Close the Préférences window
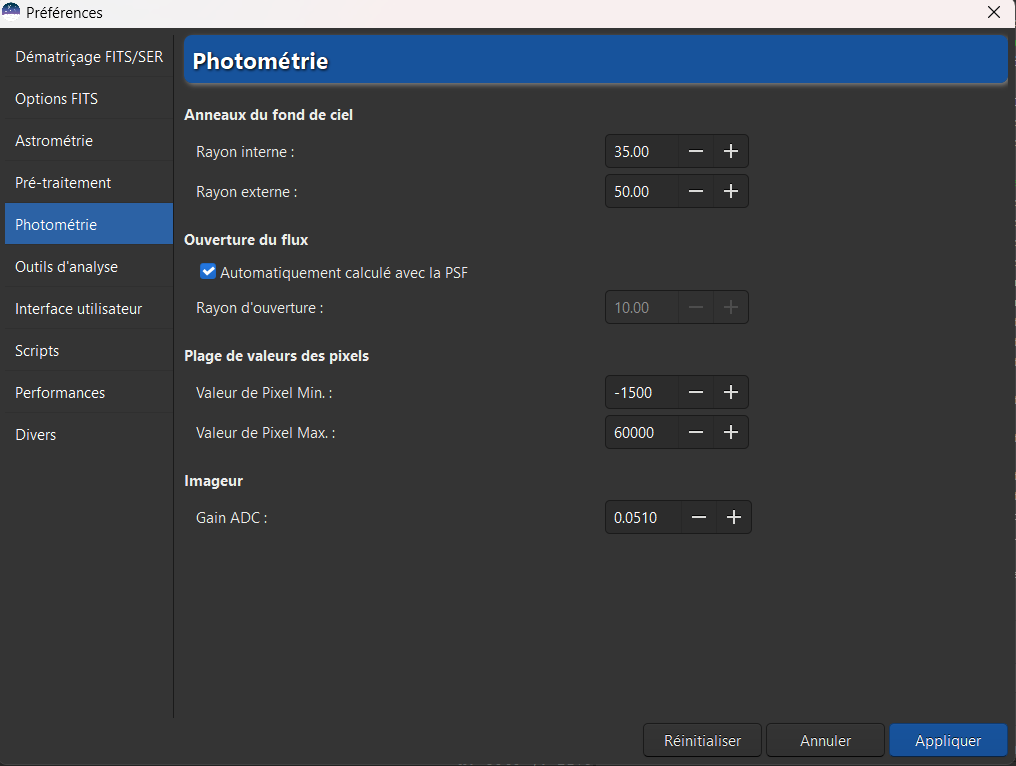The height and width of the screenshot is (766, 1016). coord(993,13)
